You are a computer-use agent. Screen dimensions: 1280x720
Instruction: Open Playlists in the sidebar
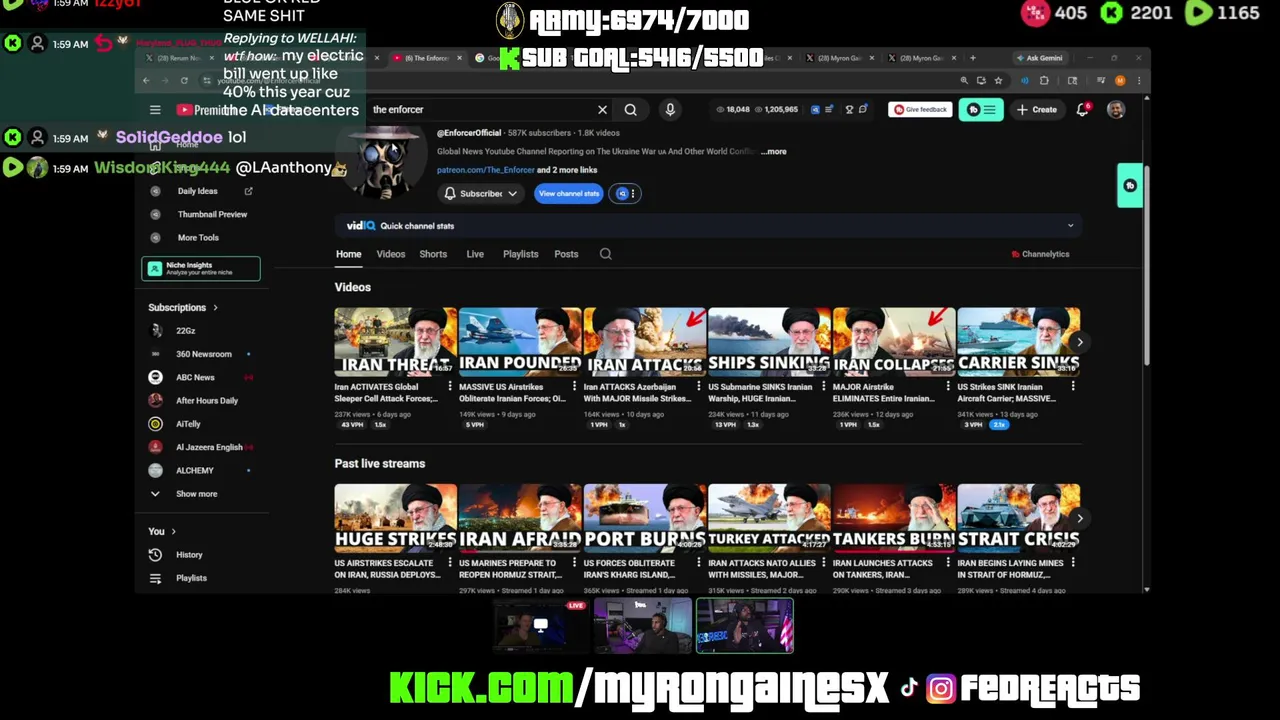click(191, 578)
